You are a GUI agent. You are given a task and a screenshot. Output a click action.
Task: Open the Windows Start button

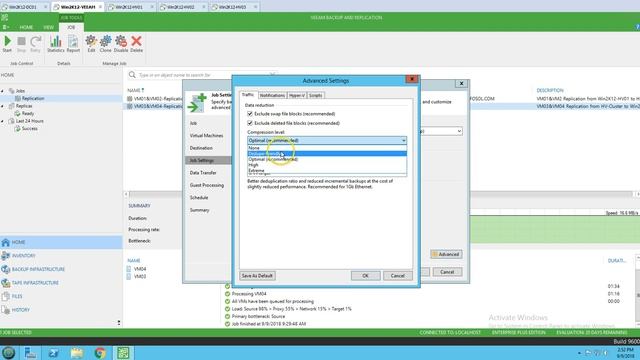tap(8, 353)
